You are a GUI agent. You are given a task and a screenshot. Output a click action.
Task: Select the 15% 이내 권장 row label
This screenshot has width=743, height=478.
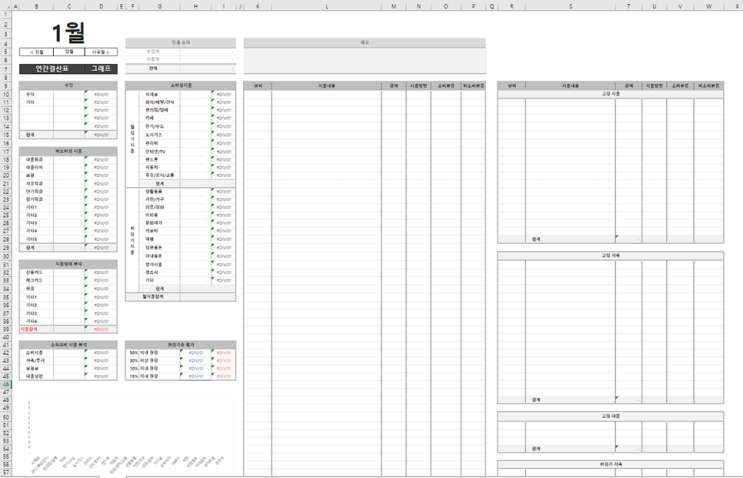point(144,377)
